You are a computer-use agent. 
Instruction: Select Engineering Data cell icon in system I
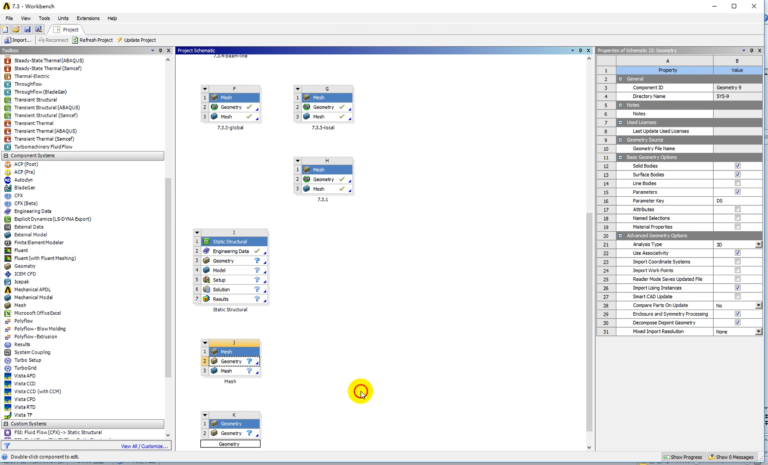206,251
